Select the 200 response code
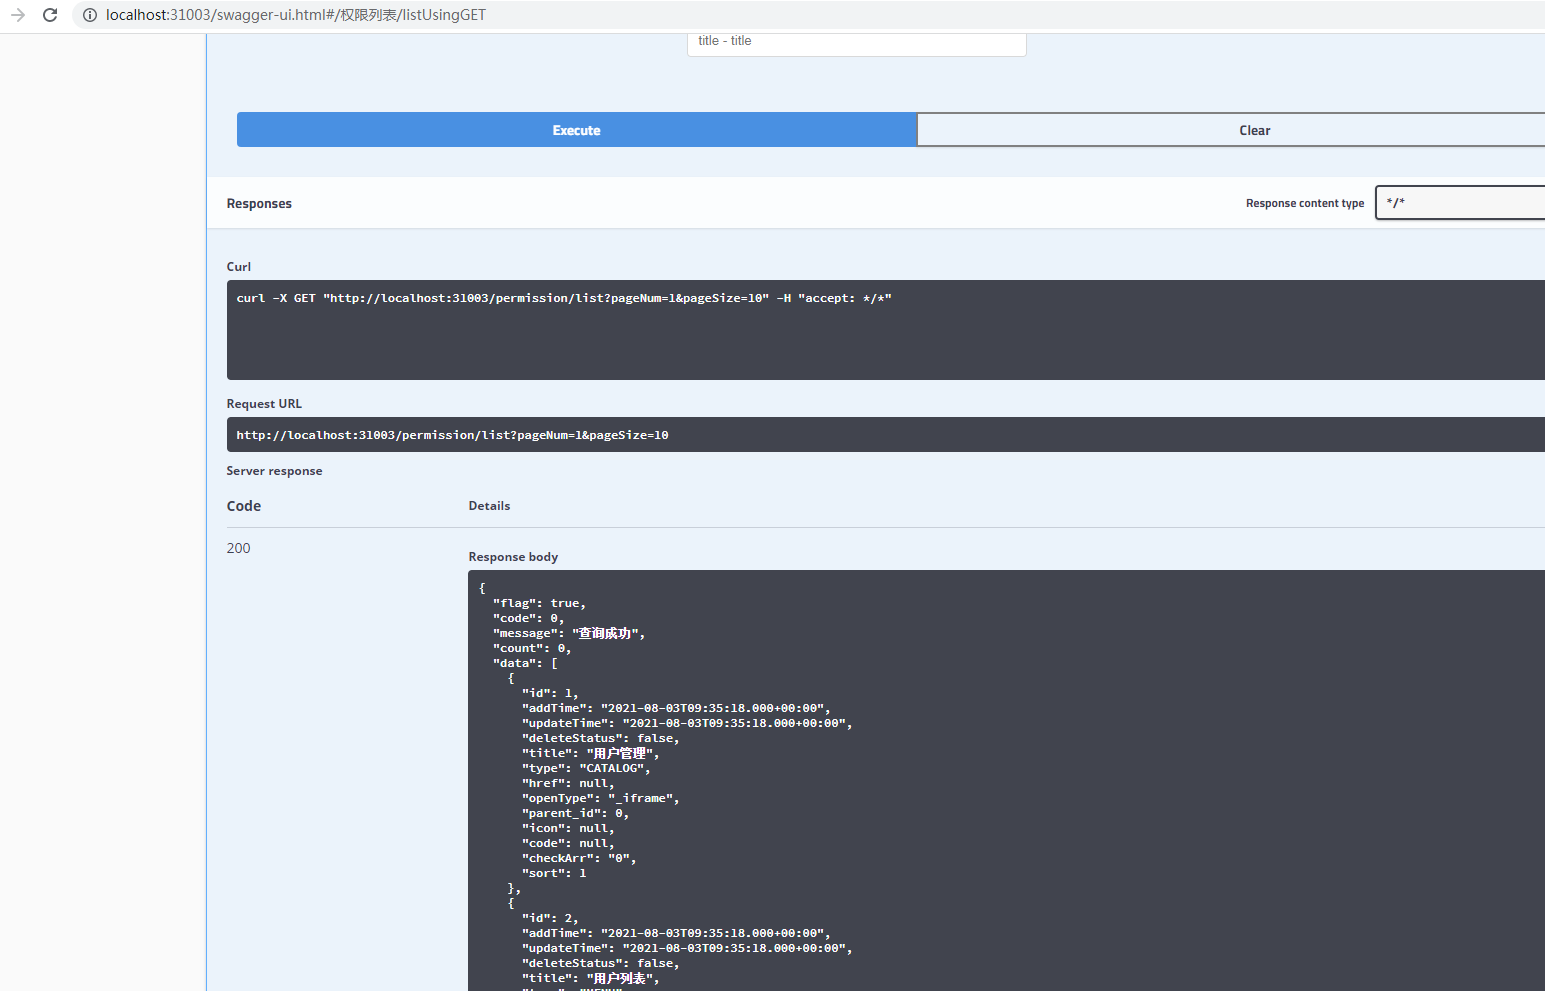The height and width of the screenshot is (991, 1545). (238, 548)
